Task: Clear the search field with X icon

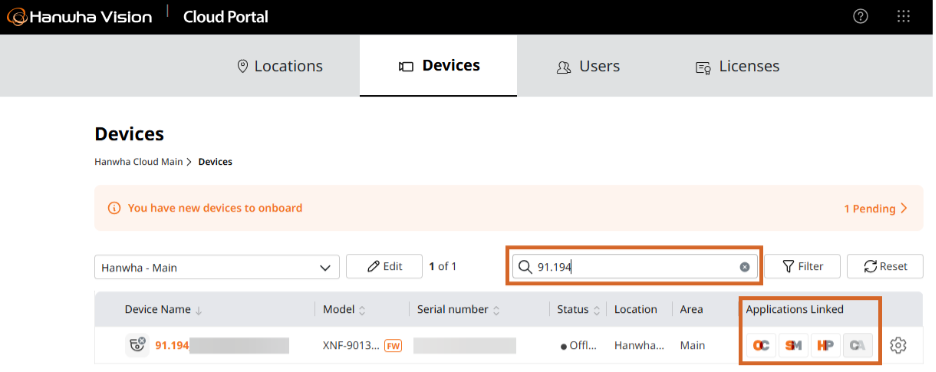Action: click(x=744, y=267)
